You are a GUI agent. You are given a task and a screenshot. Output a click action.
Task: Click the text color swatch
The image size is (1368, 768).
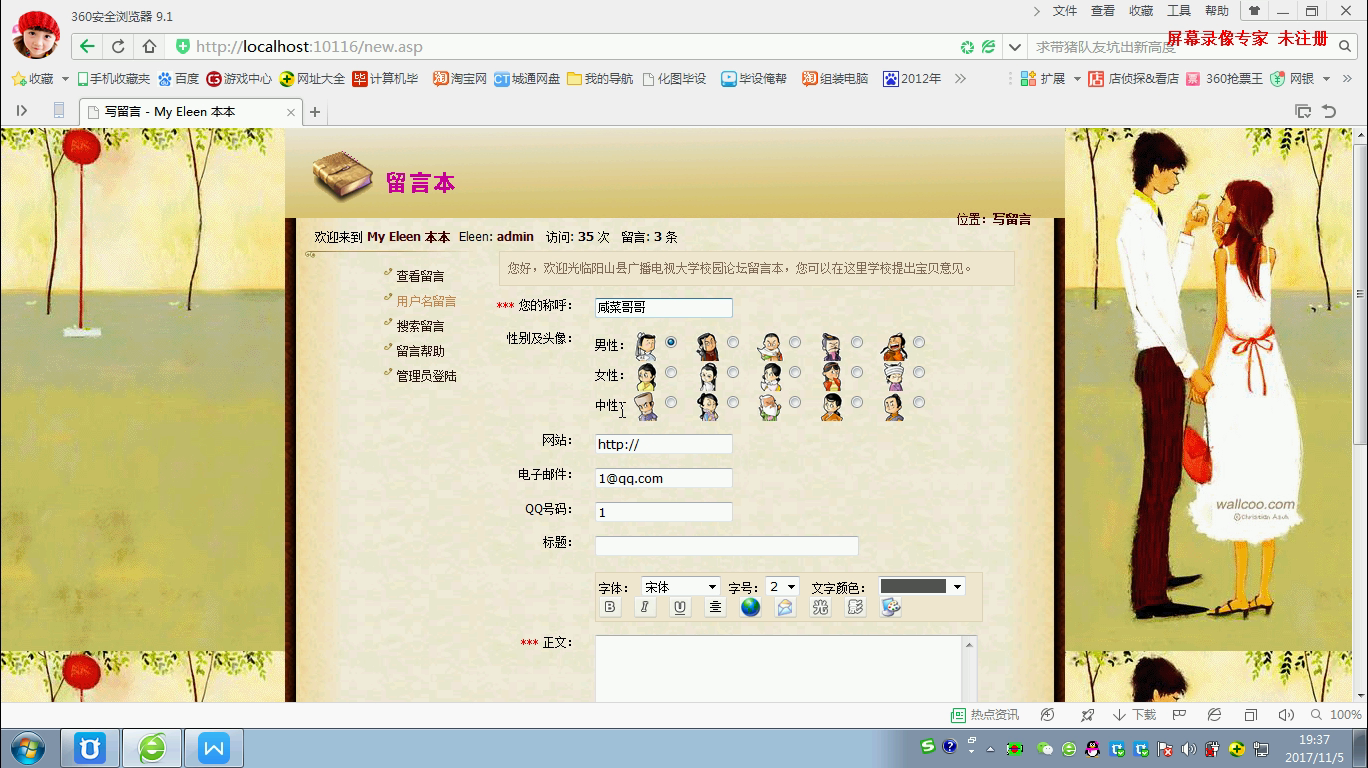(913, 587)
